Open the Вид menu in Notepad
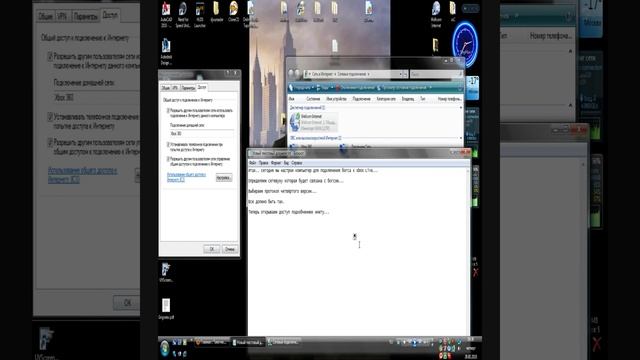Screen dimensions: 640x360 (286, 163)
